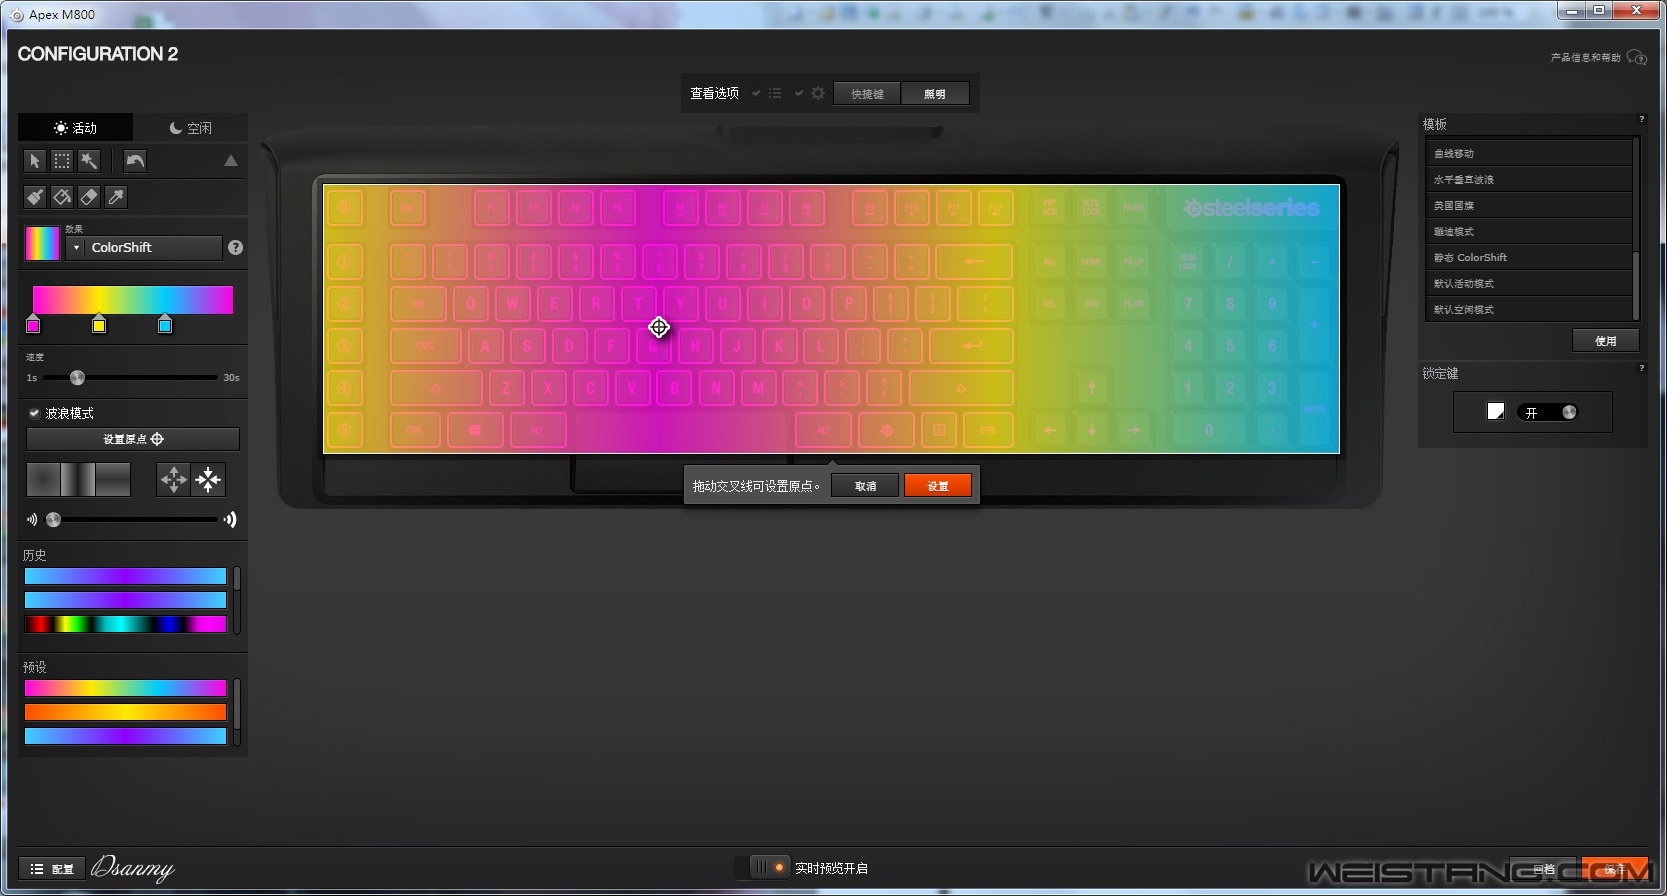This screenshot has height=896, width=1667.
Task: Select the arrow pointer selection tool
Action: (35, 161)
